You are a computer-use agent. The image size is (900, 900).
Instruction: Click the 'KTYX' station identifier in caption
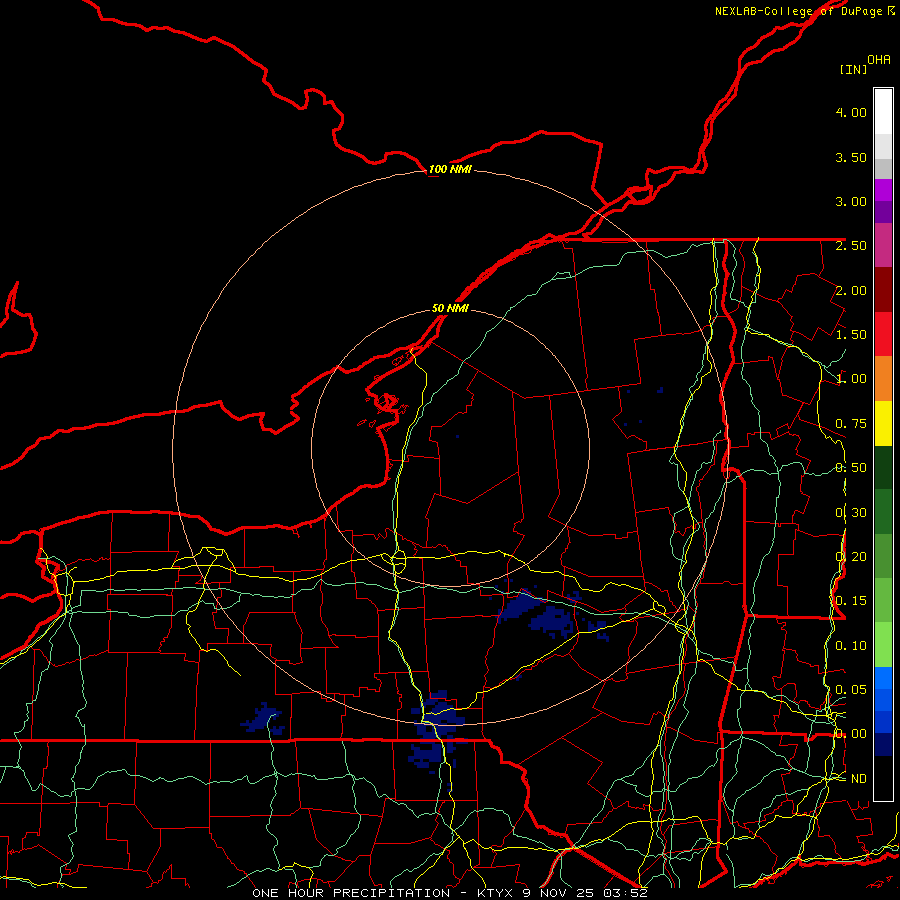pyautogui.click(x=496, y=893)
